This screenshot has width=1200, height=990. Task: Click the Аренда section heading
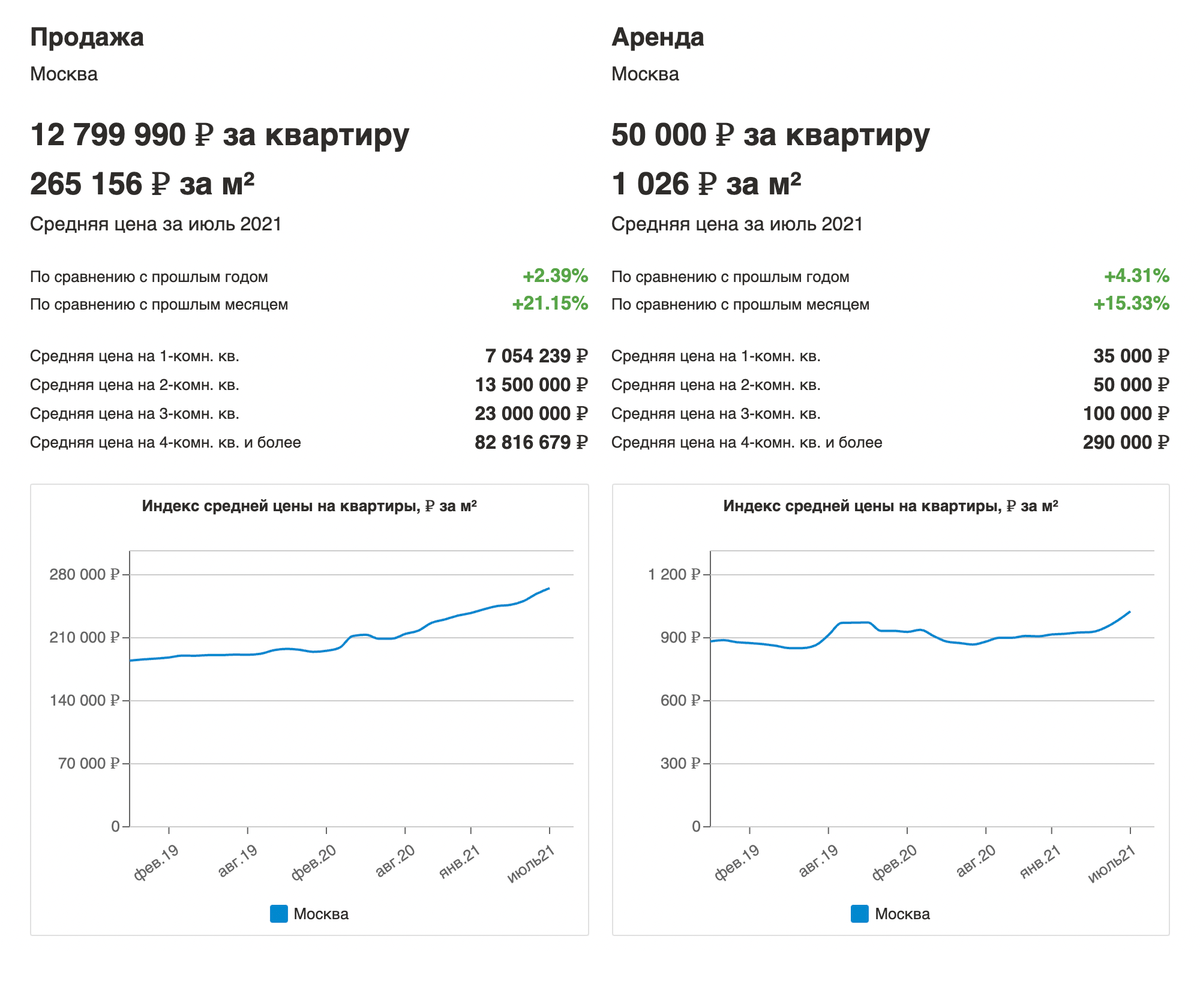(657, 38)
